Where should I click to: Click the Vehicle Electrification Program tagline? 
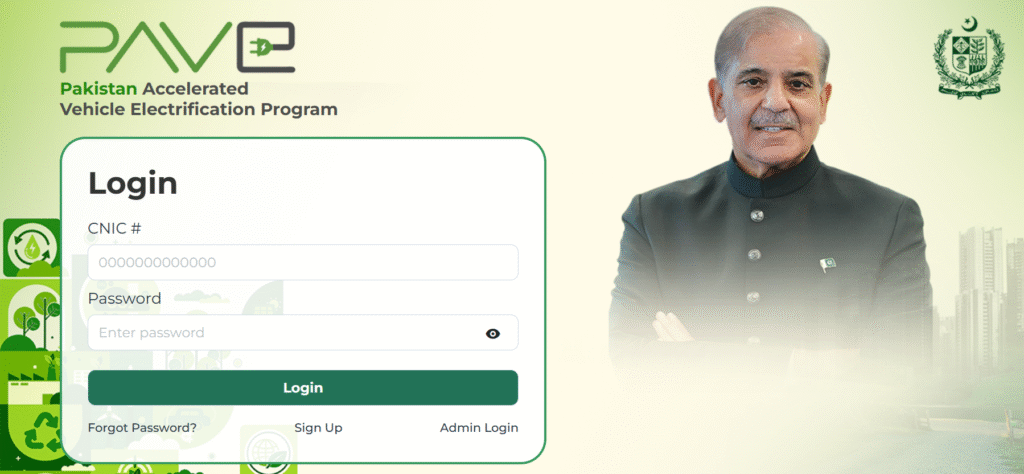(x=199, y=109)
